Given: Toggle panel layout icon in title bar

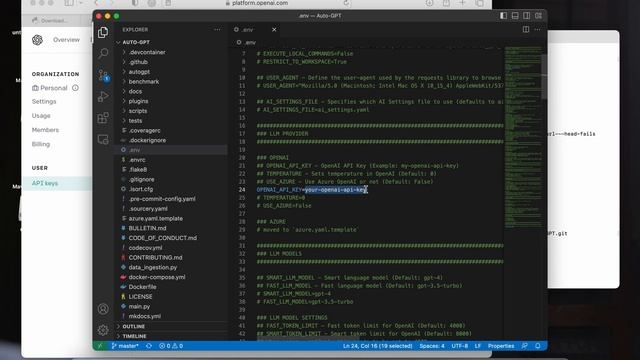Looking at the screenshot, I should click(x=515, y=16).
